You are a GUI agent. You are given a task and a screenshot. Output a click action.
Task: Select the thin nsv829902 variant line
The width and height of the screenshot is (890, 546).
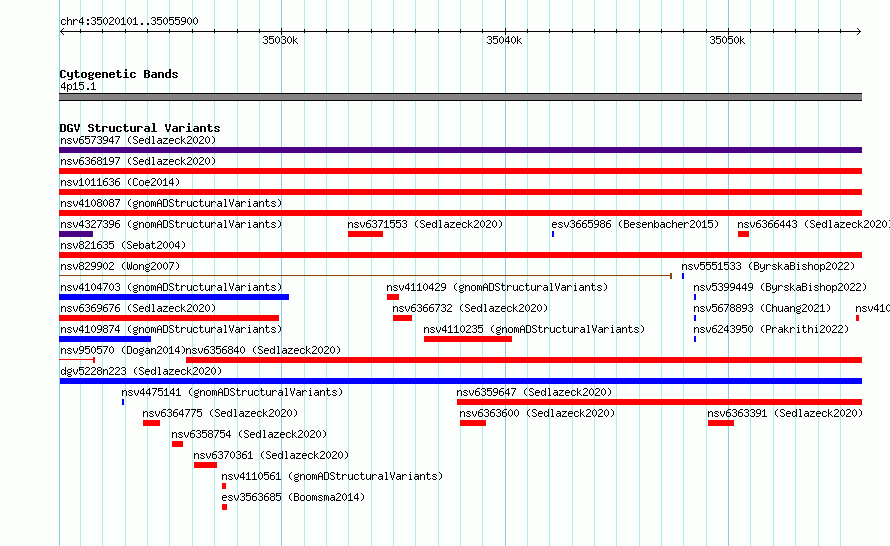pos(366,276)
